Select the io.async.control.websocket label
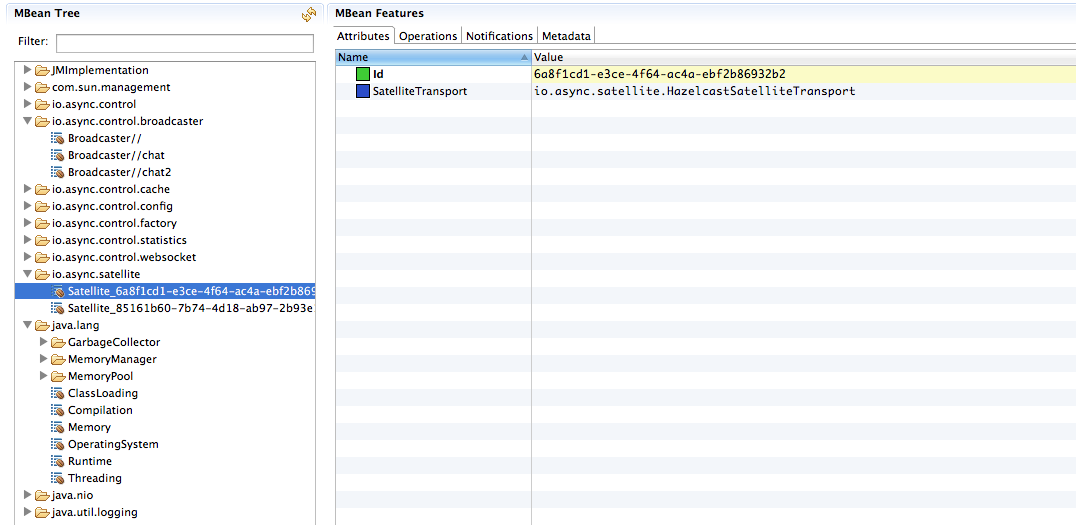 [x=124, y=257]
